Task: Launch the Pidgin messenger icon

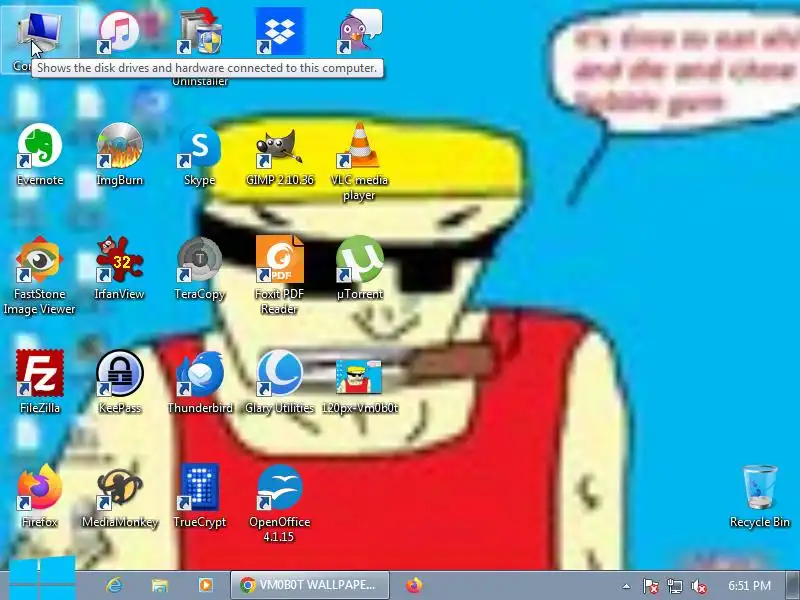Action: pyautogui.click(x=360, y=32)
